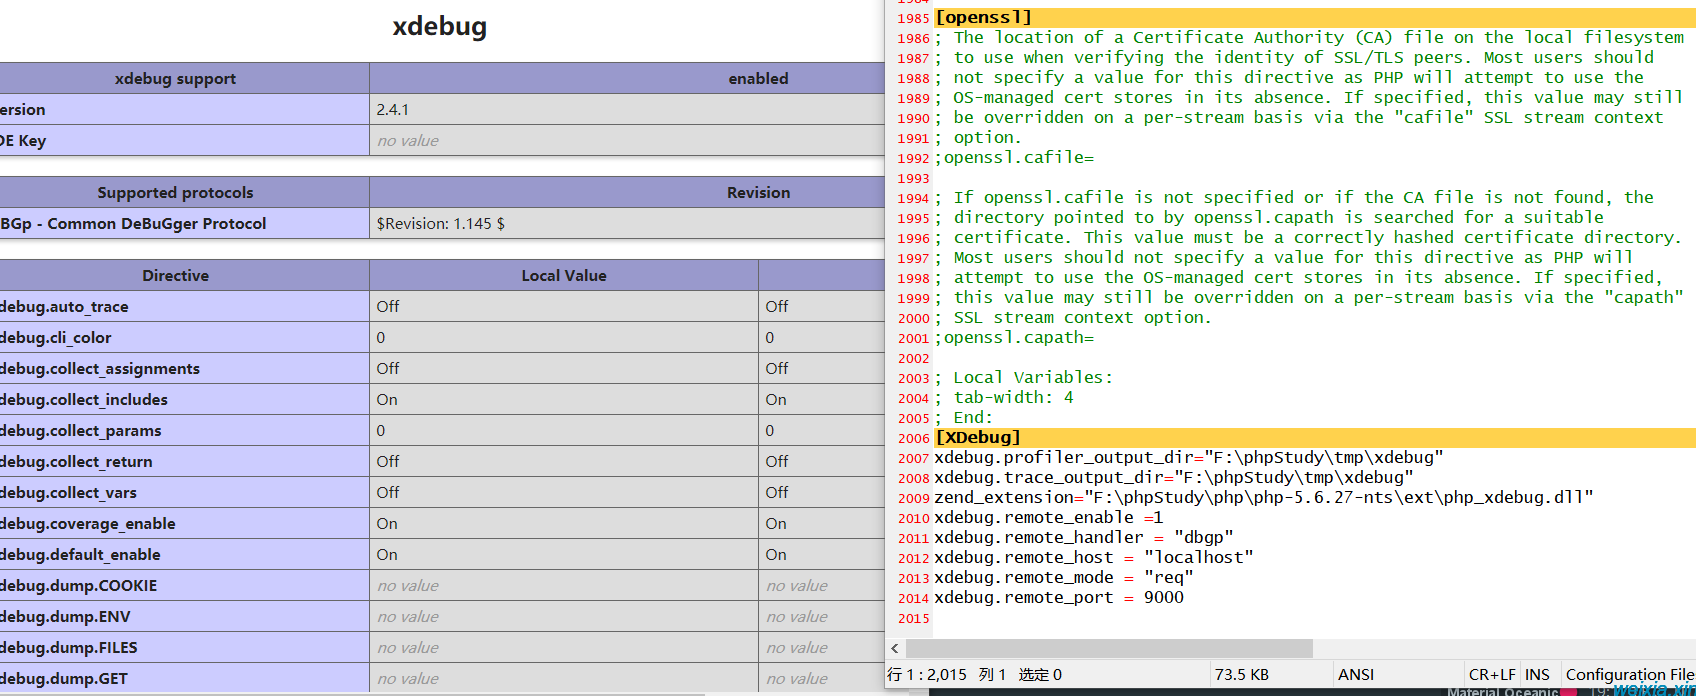Click the ;openssl.cafile= line
The image size is (1696, 696).
tap(1014, 158)
